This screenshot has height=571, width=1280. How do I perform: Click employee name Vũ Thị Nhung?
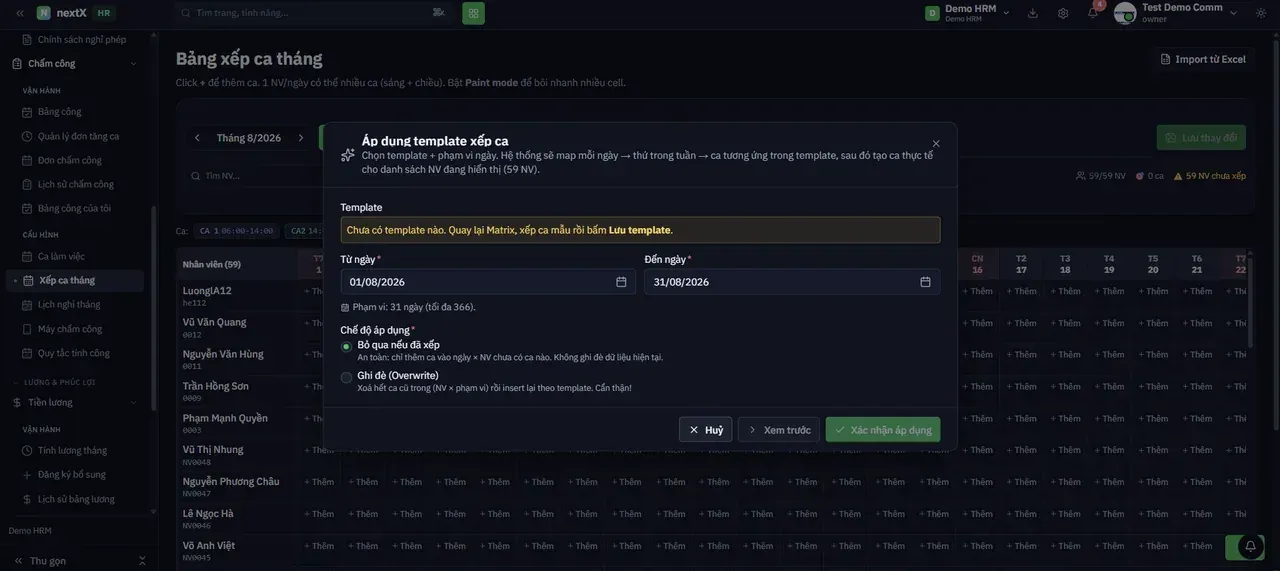click(x=213, y=450)
